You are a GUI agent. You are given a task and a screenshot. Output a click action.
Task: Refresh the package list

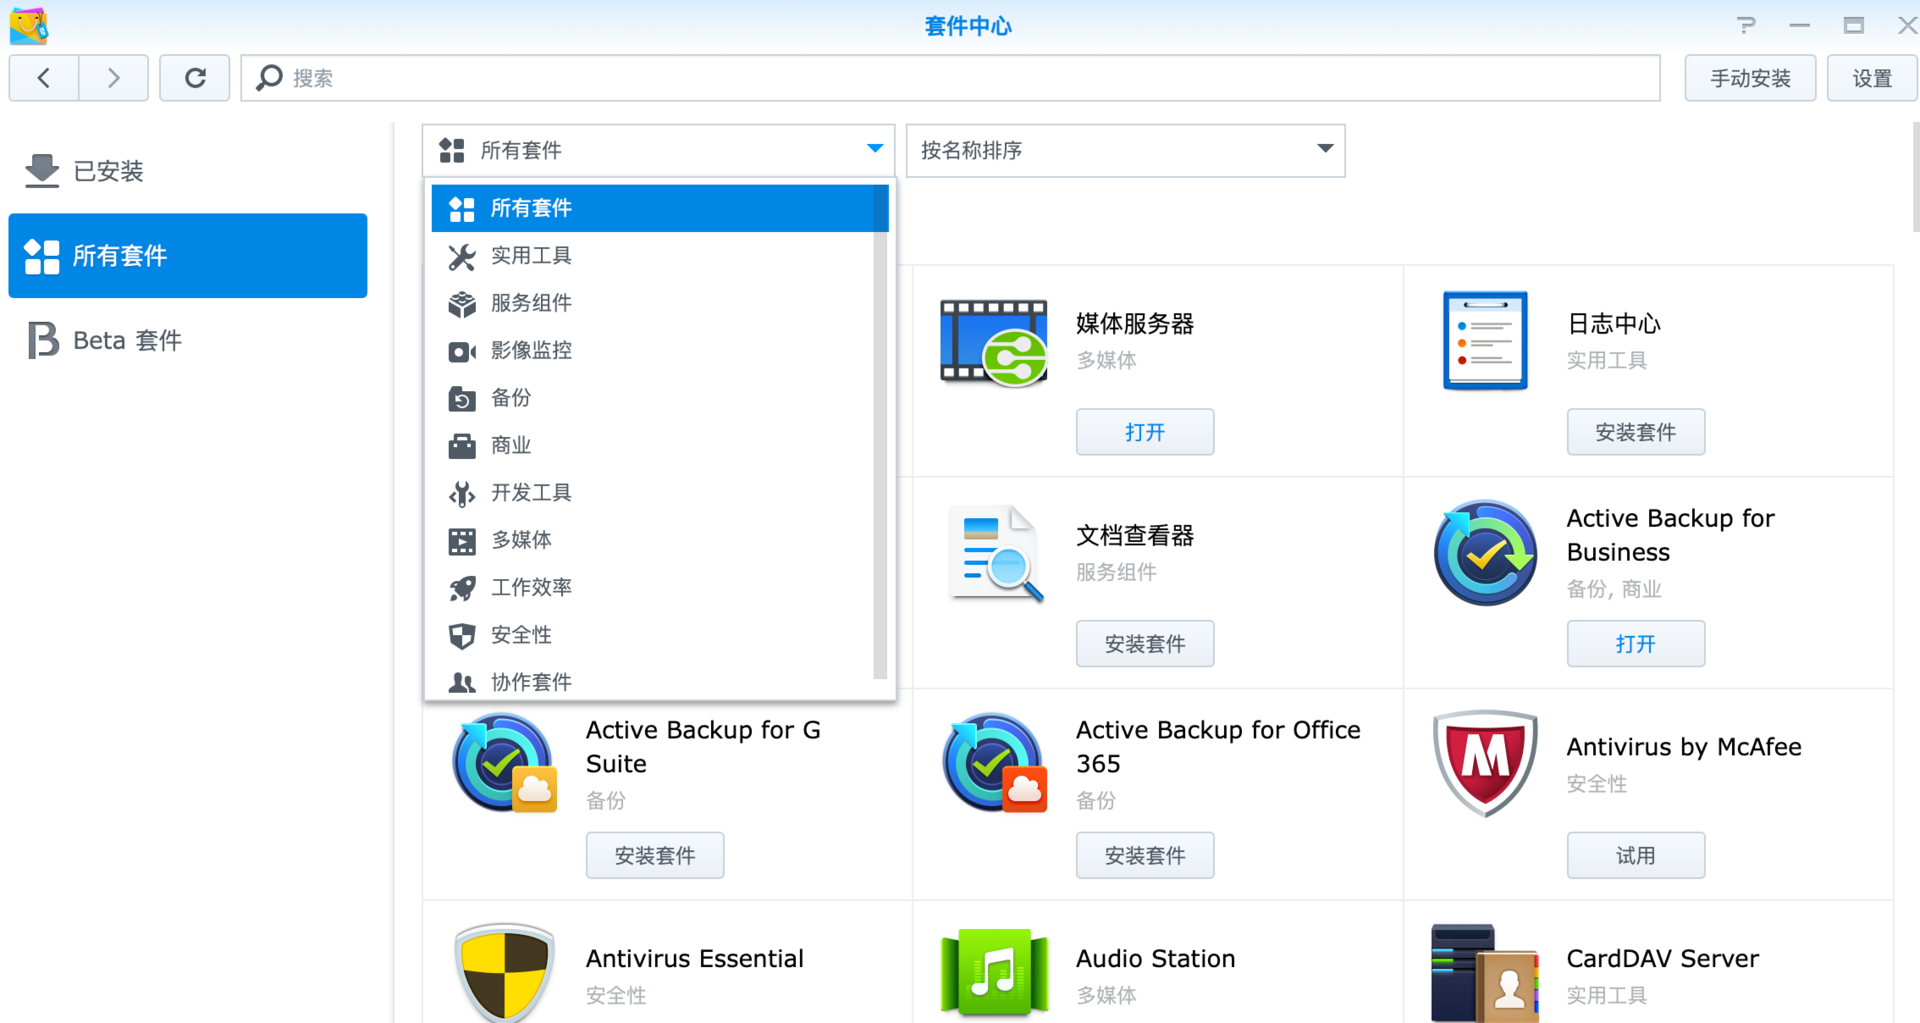coord(195,78)
